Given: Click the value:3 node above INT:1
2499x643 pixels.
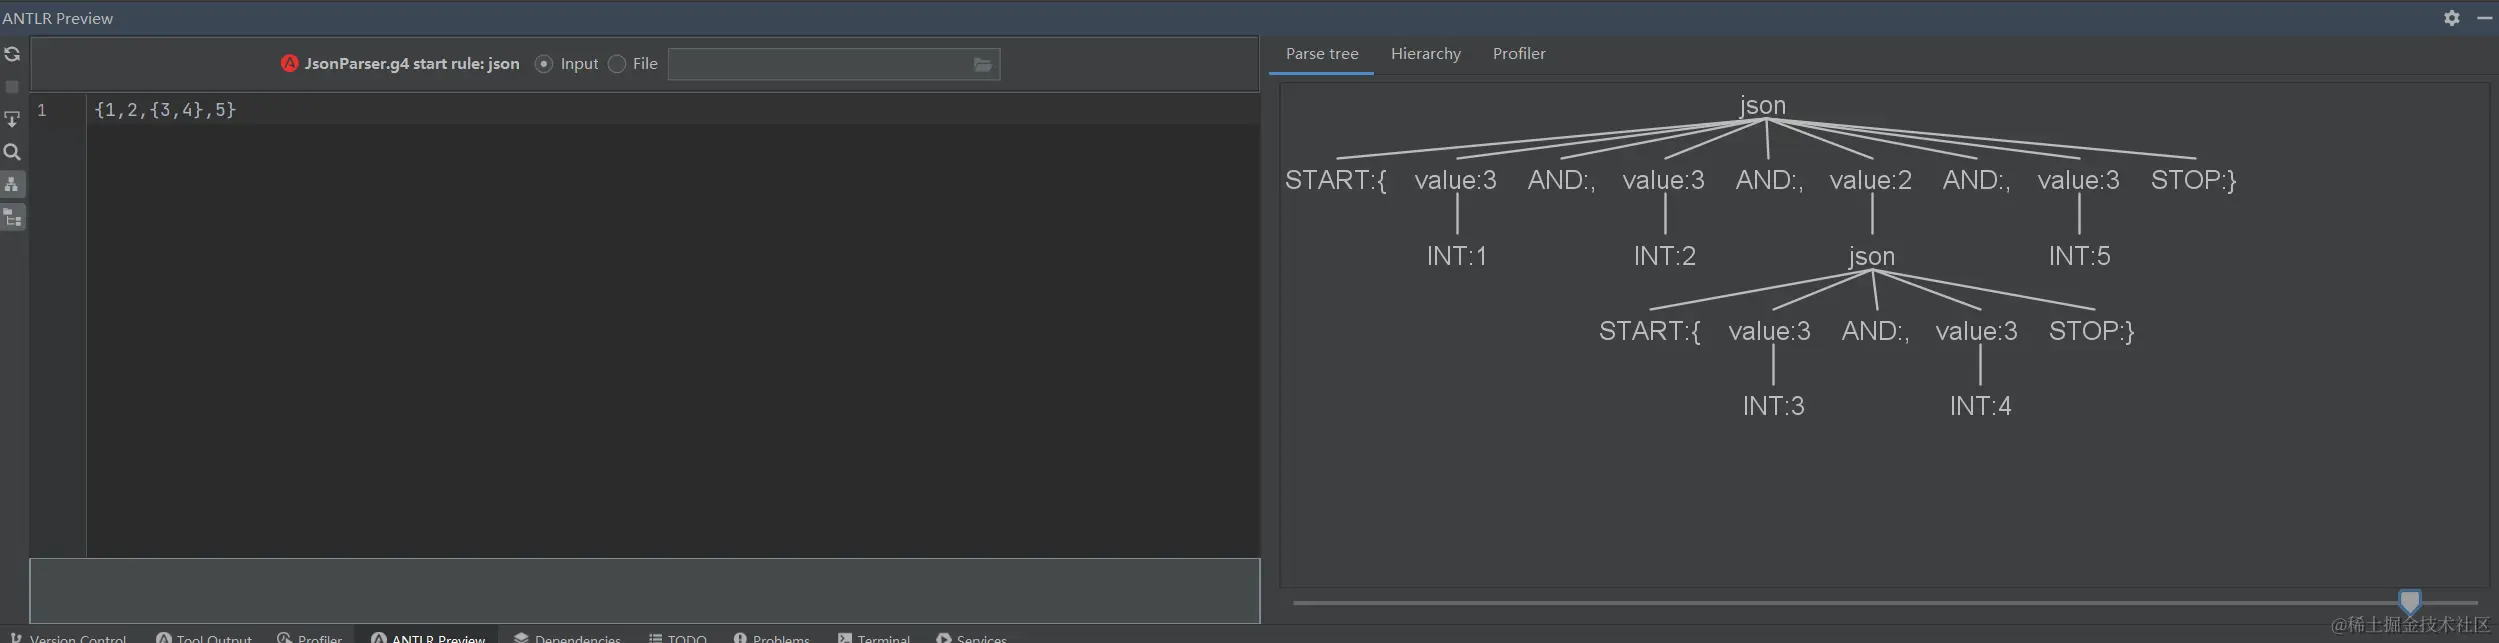Looking at the screenshot, I should pos(1455,180).
